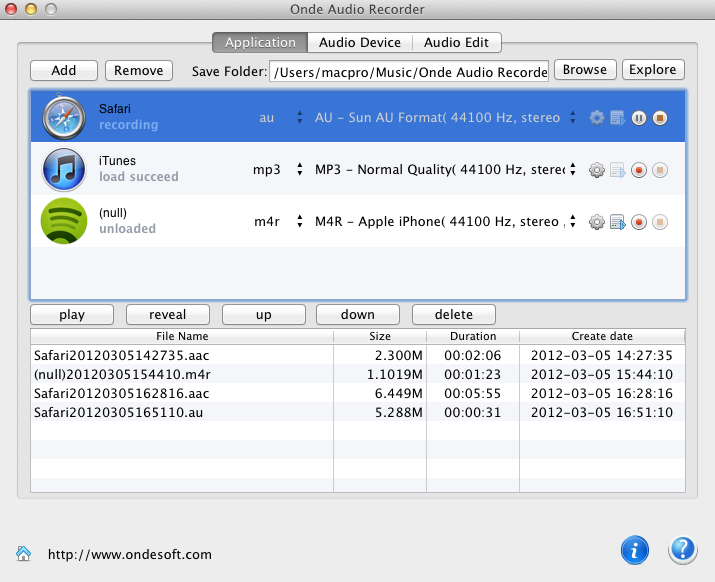Click the iTunes load succeed status text
Image resolution: width=715 pixels, height=582 pixels.
pos(139,177)
